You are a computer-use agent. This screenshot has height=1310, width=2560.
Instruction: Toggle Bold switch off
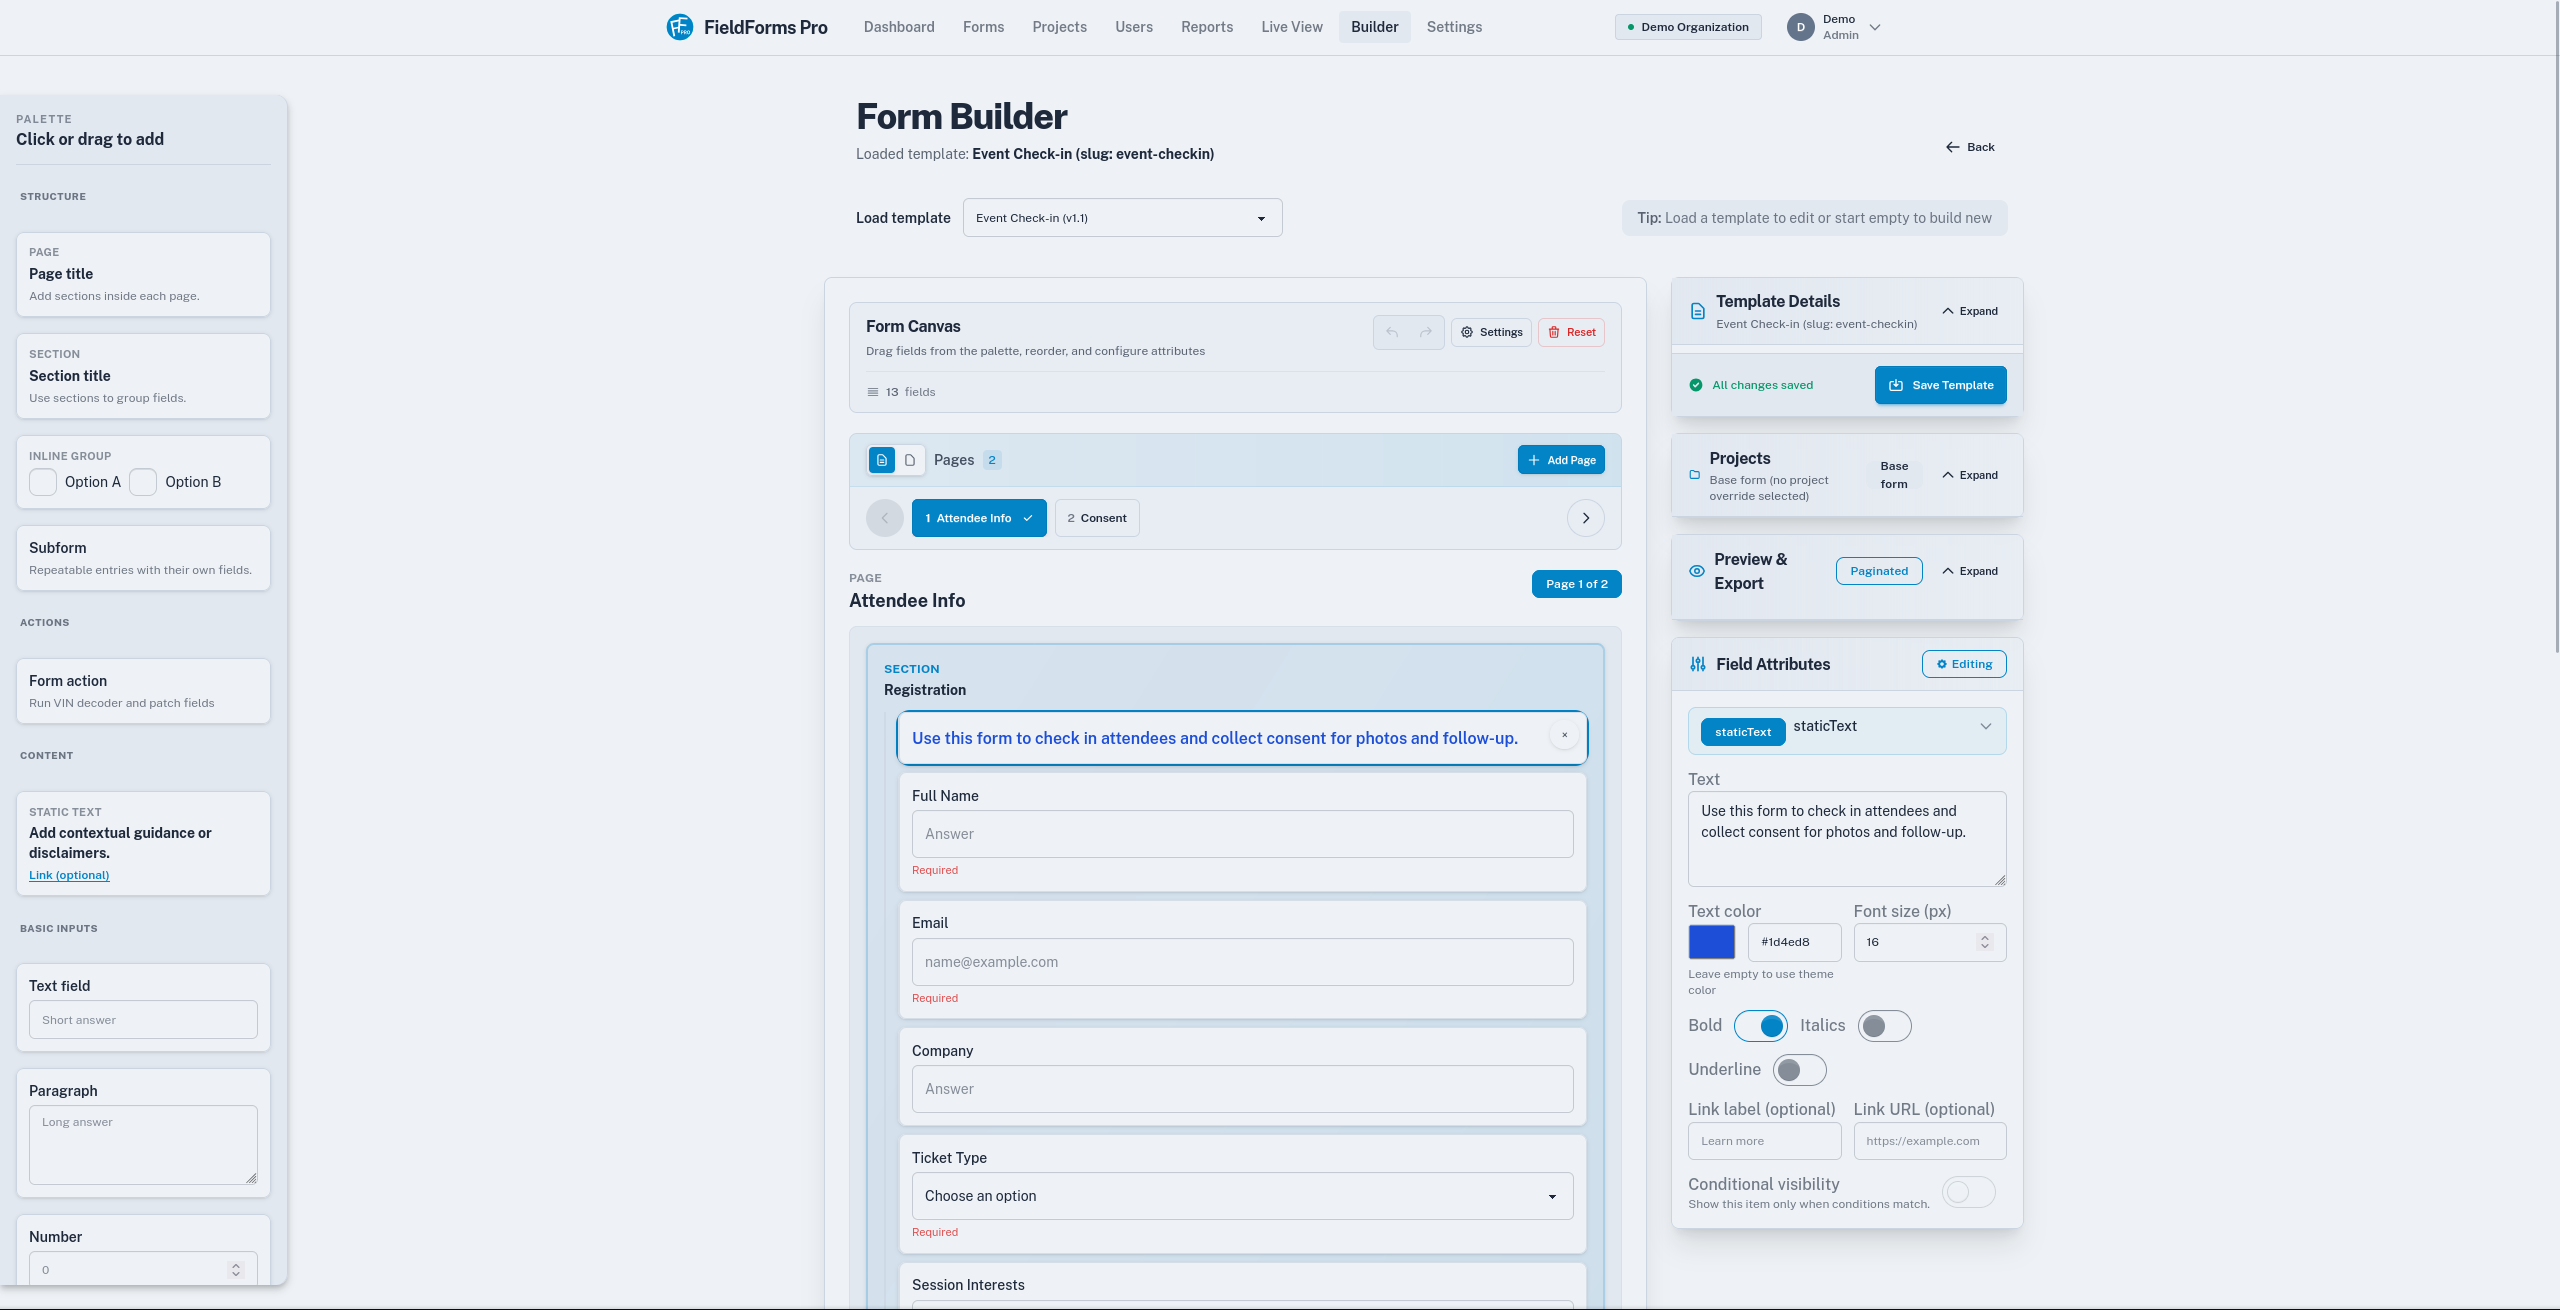1761,1026
